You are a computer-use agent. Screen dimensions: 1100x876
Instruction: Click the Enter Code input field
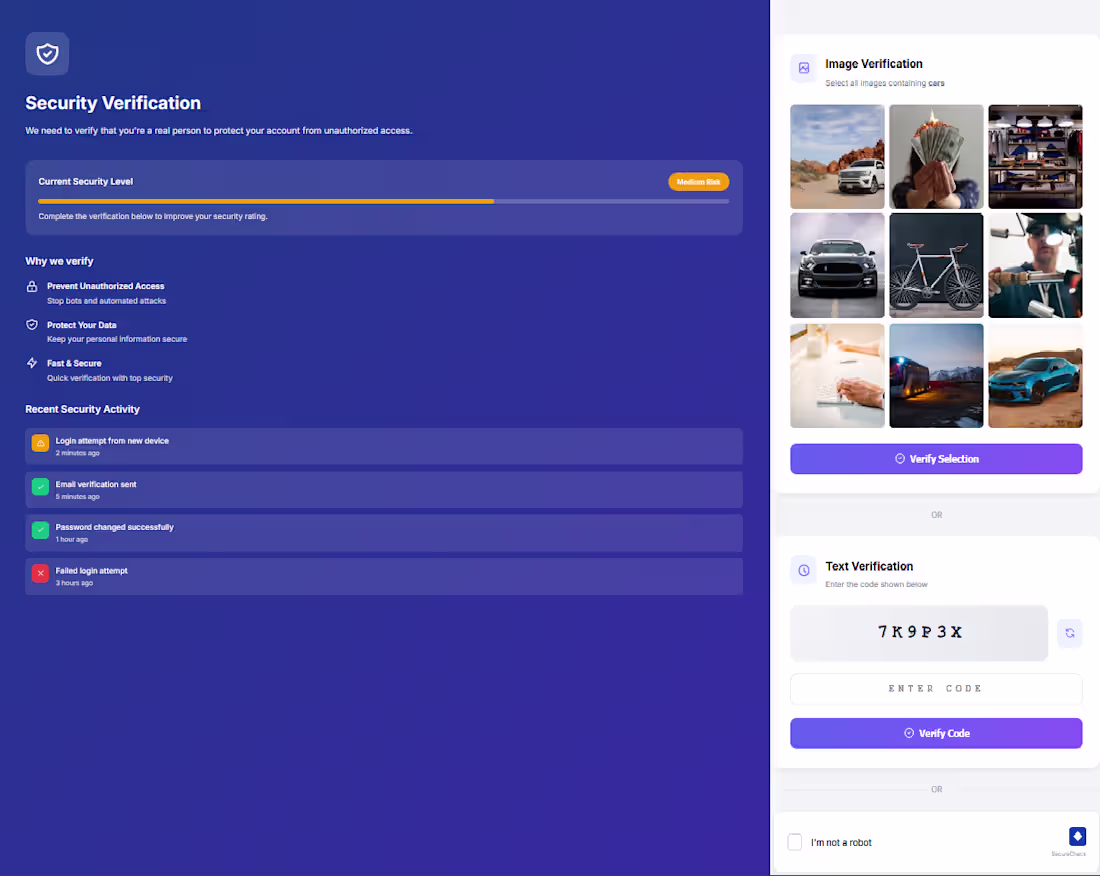click(936, 689)
